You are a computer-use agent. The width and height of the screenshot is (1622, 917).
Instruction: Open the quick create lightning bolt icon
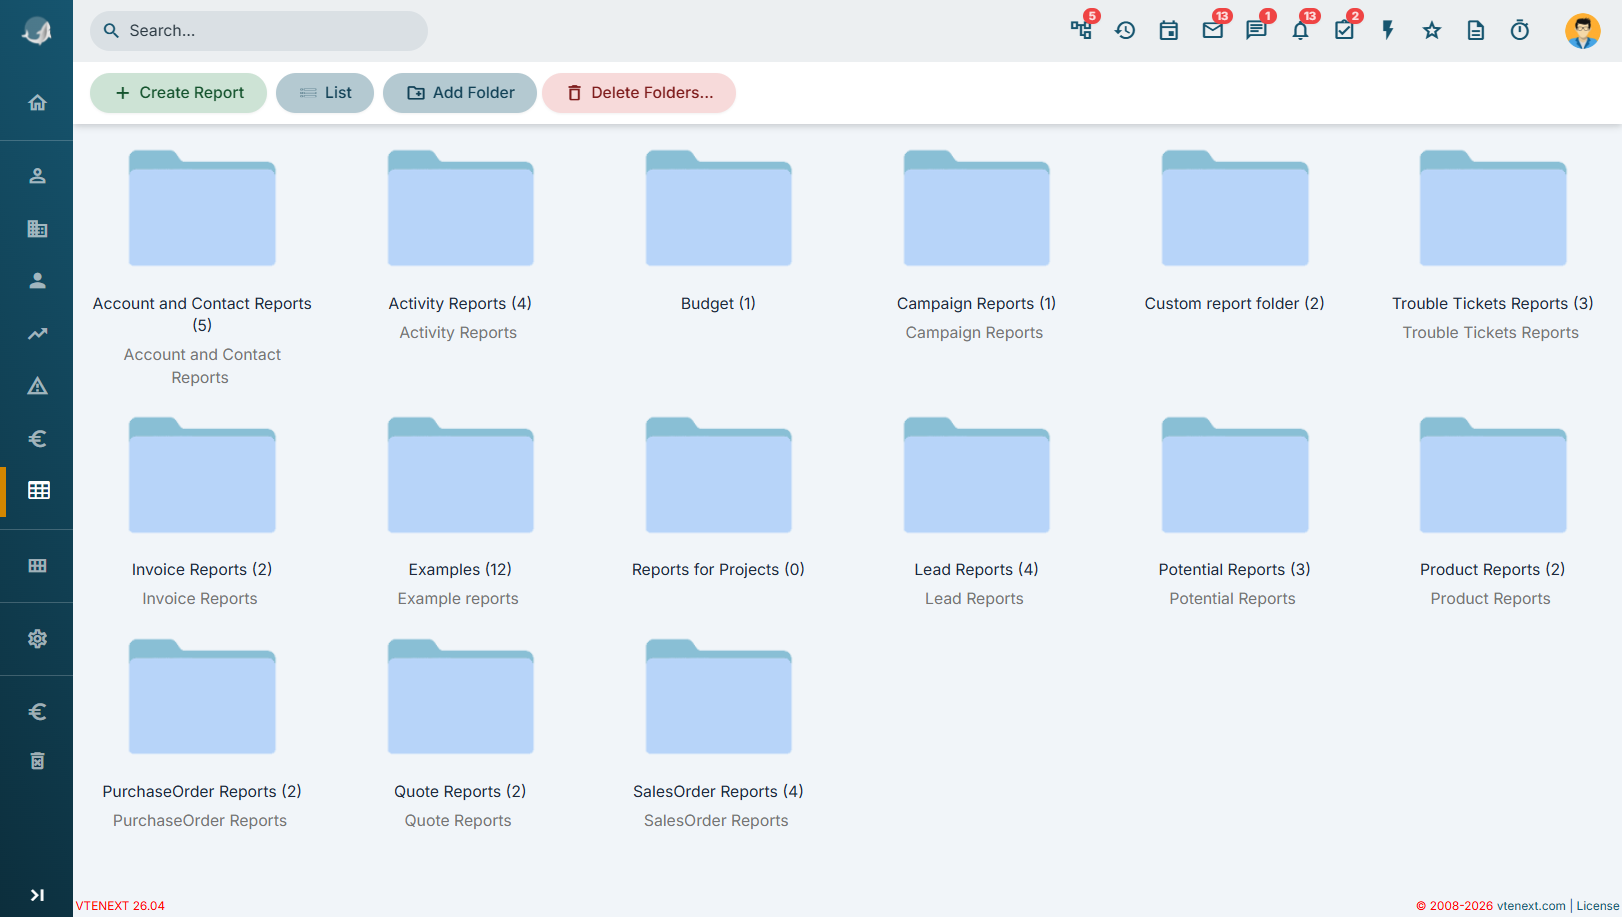click(1388, 30)
